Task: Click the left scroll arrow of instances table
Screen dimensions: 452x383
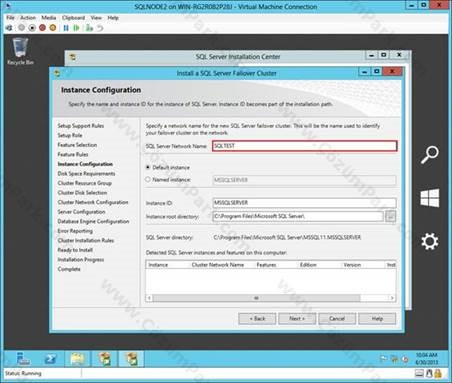Action: 149,298
